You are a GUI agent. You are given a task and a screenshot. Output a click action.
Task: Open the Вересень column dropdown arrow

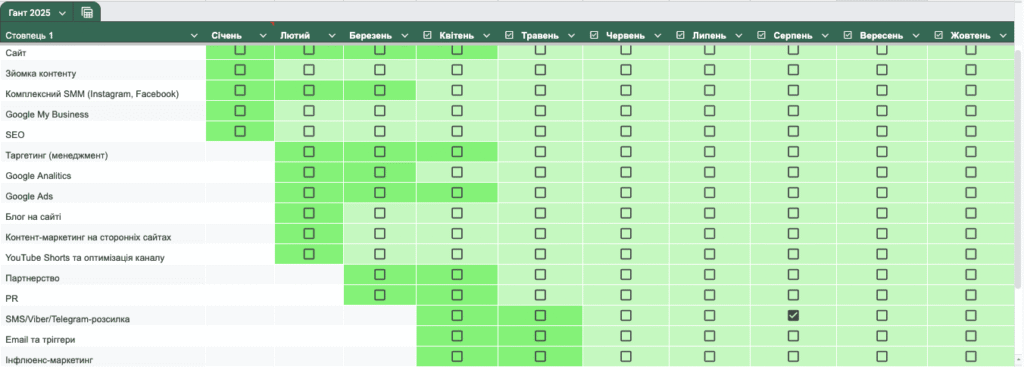click(916, 35)
